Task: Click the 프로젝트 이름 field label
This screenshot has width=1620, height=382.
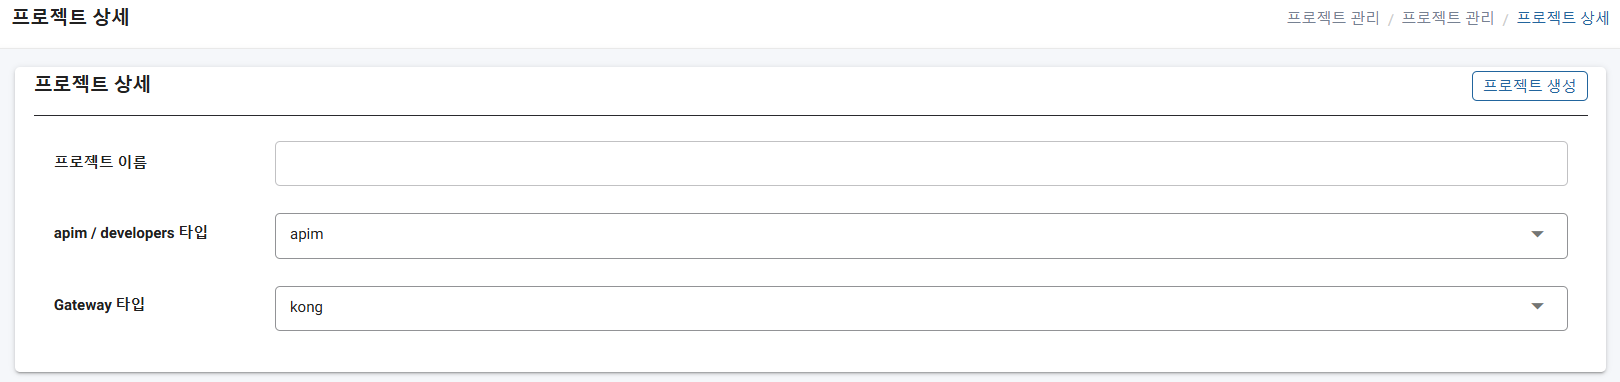Action: [100, 162]
